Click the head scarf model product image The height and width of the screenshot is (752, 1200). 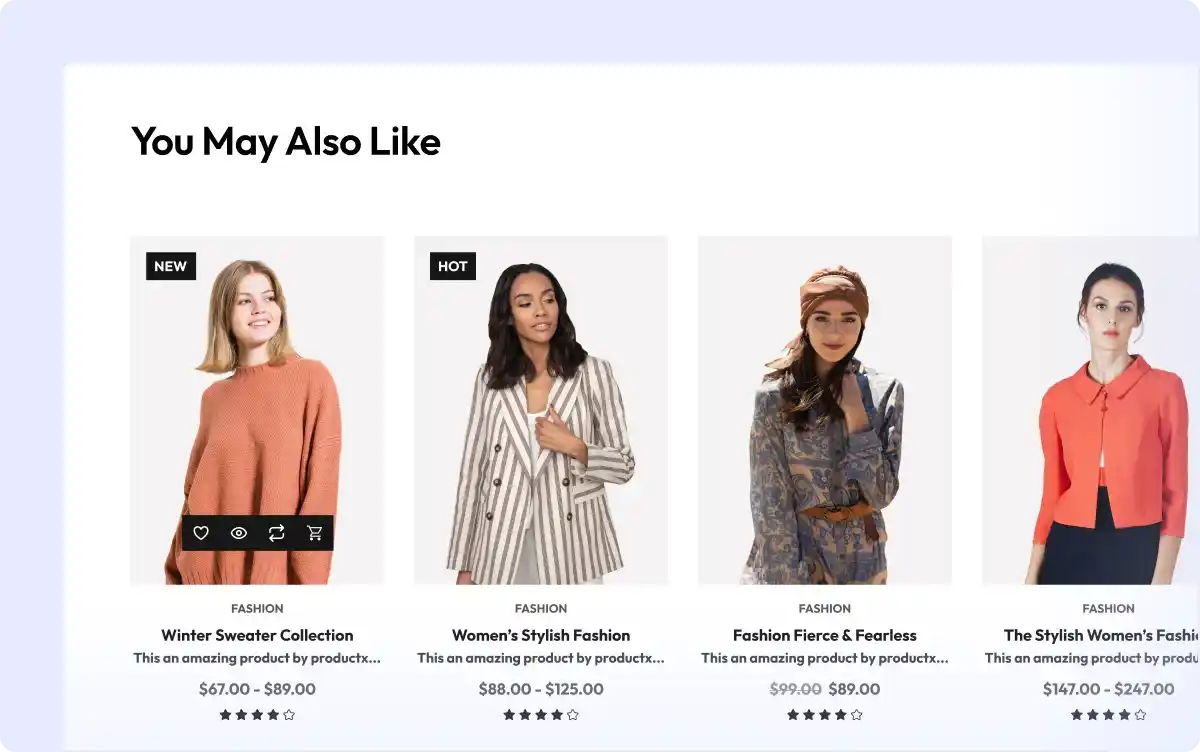pyautogui.click(x=825, y=420)
